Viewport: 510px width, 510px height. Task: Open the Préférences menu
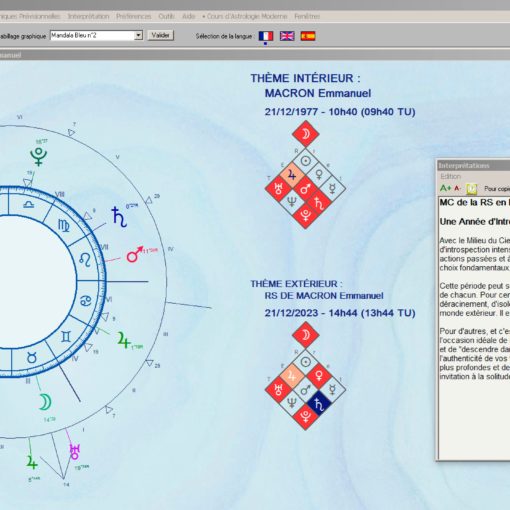(134, 16)
